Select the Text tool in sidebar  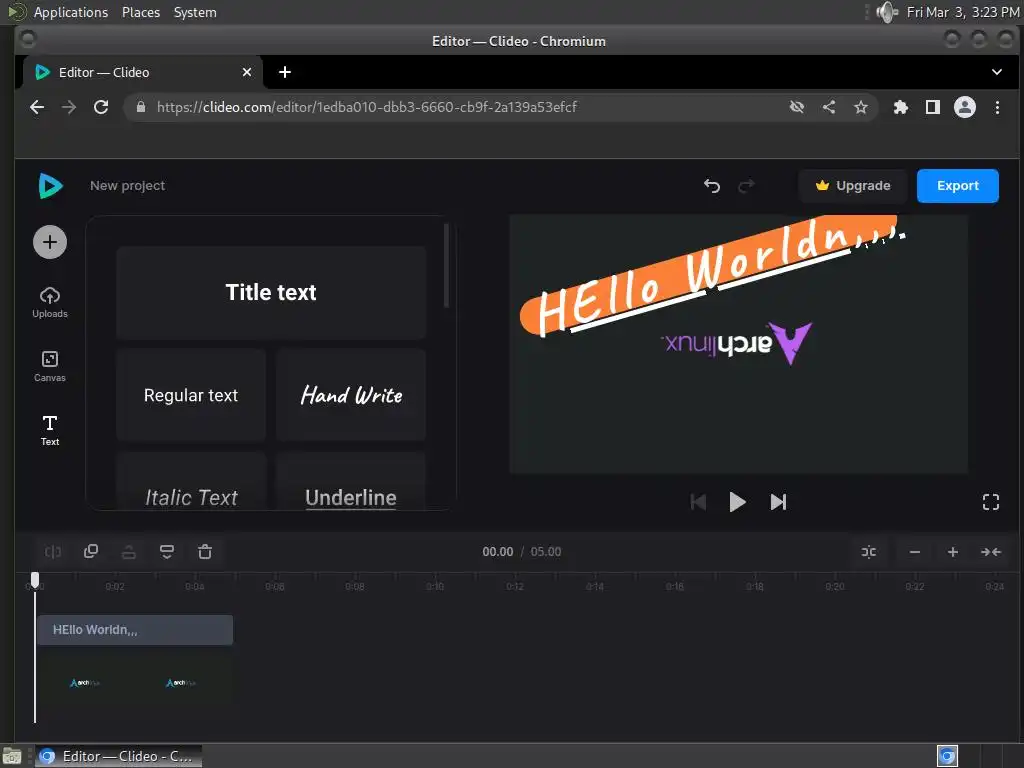(50, 430)
